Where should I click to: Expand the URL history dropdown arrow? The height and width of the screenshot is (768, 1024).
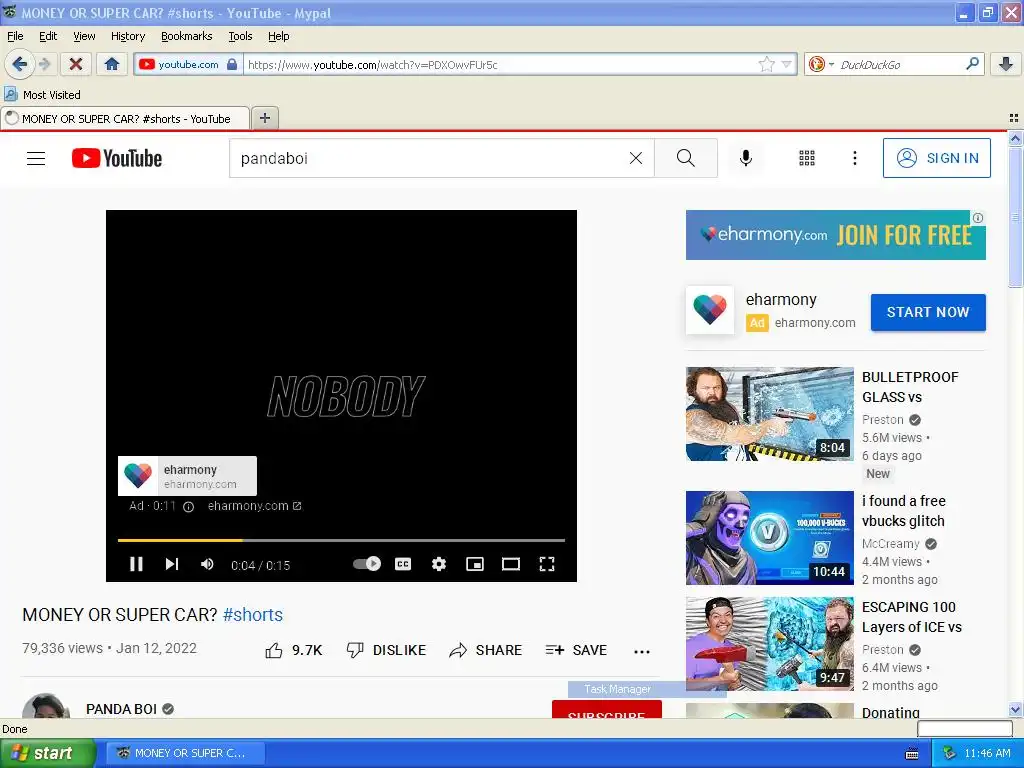click(786, 64)
